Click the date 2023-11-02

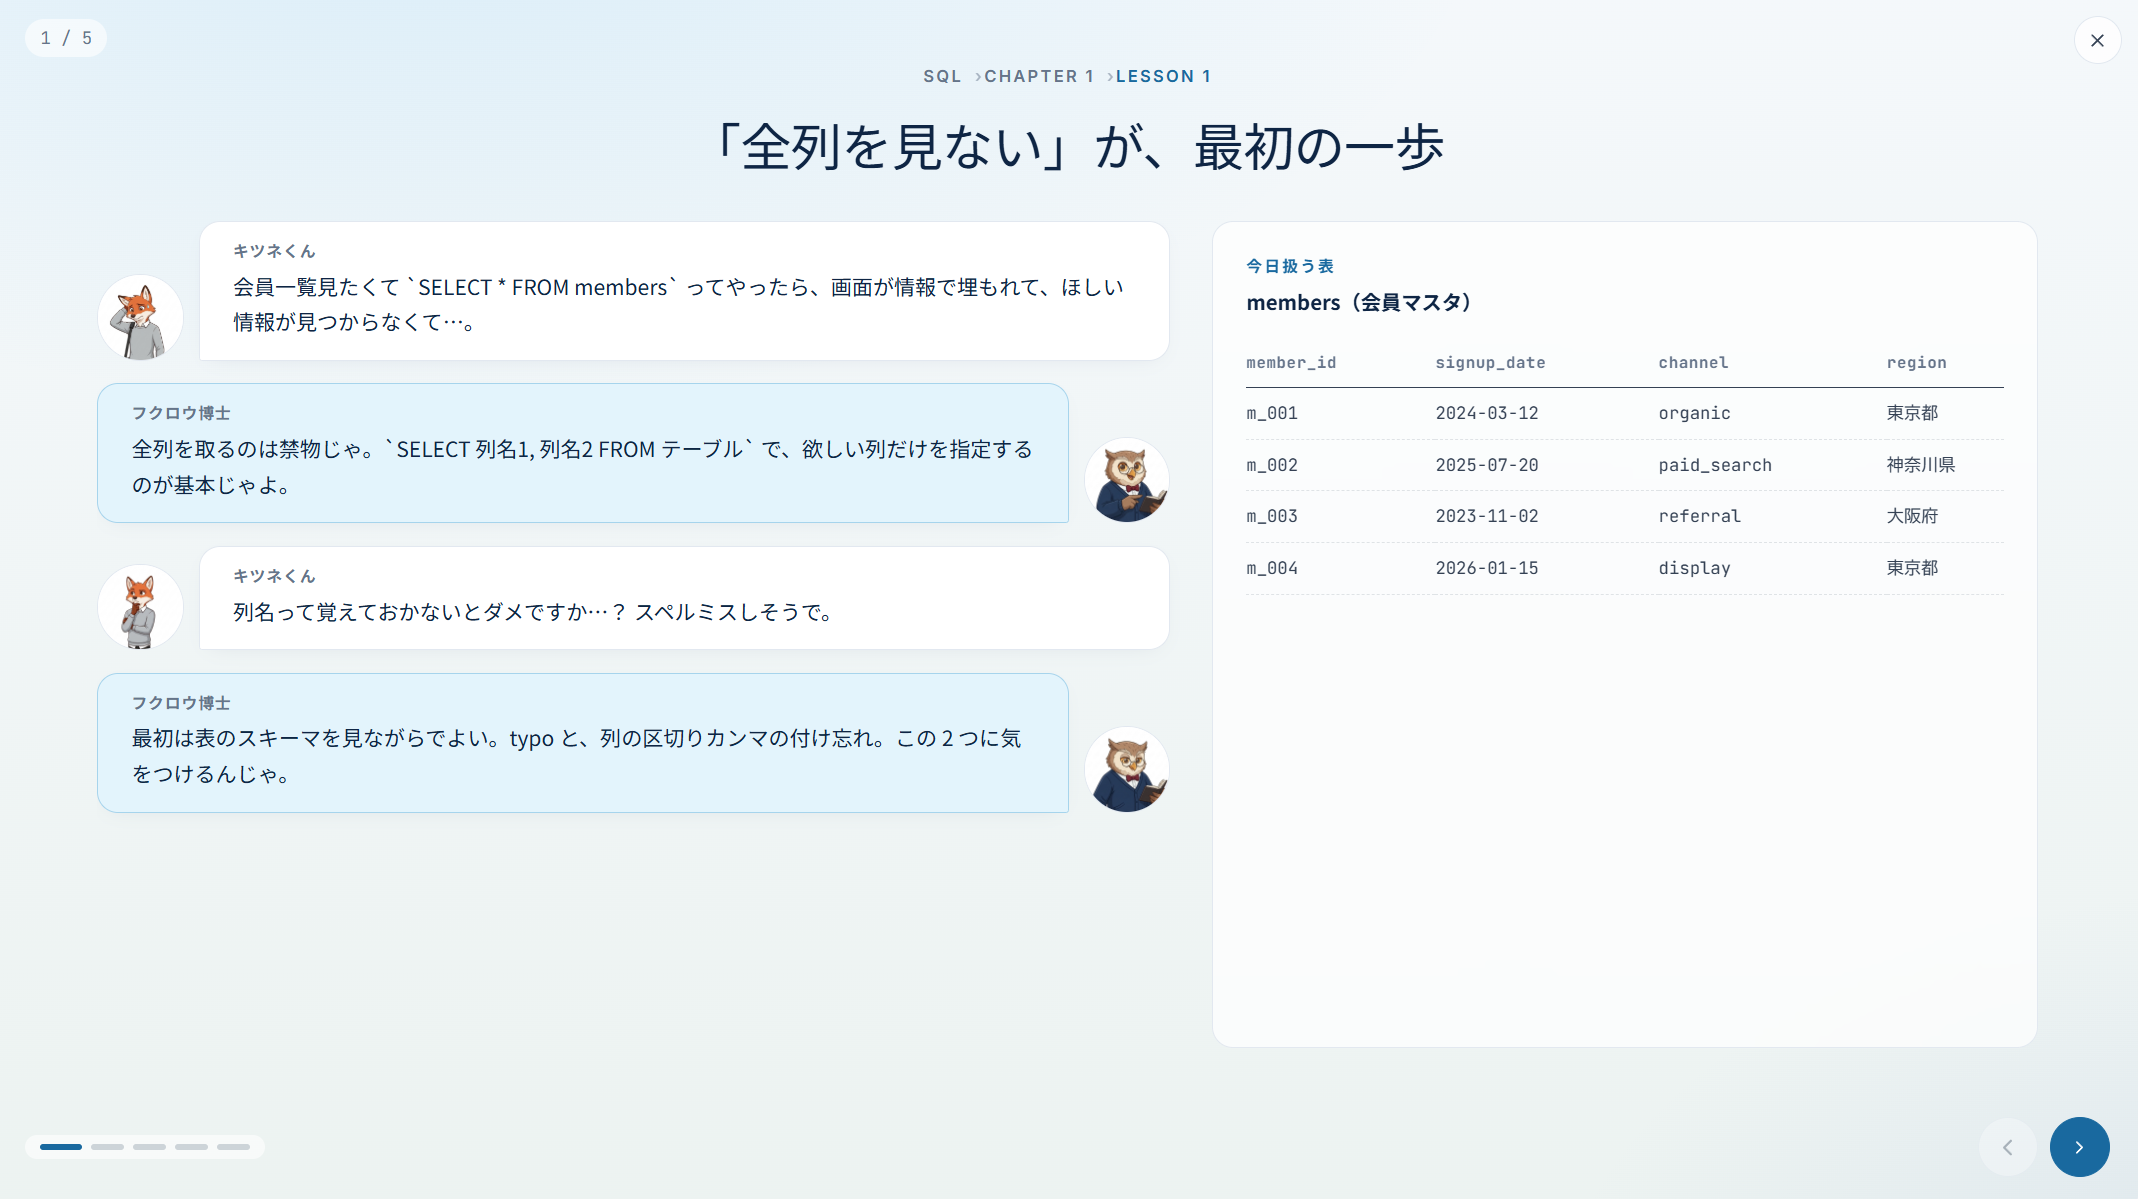click(x=1487, y=516)
